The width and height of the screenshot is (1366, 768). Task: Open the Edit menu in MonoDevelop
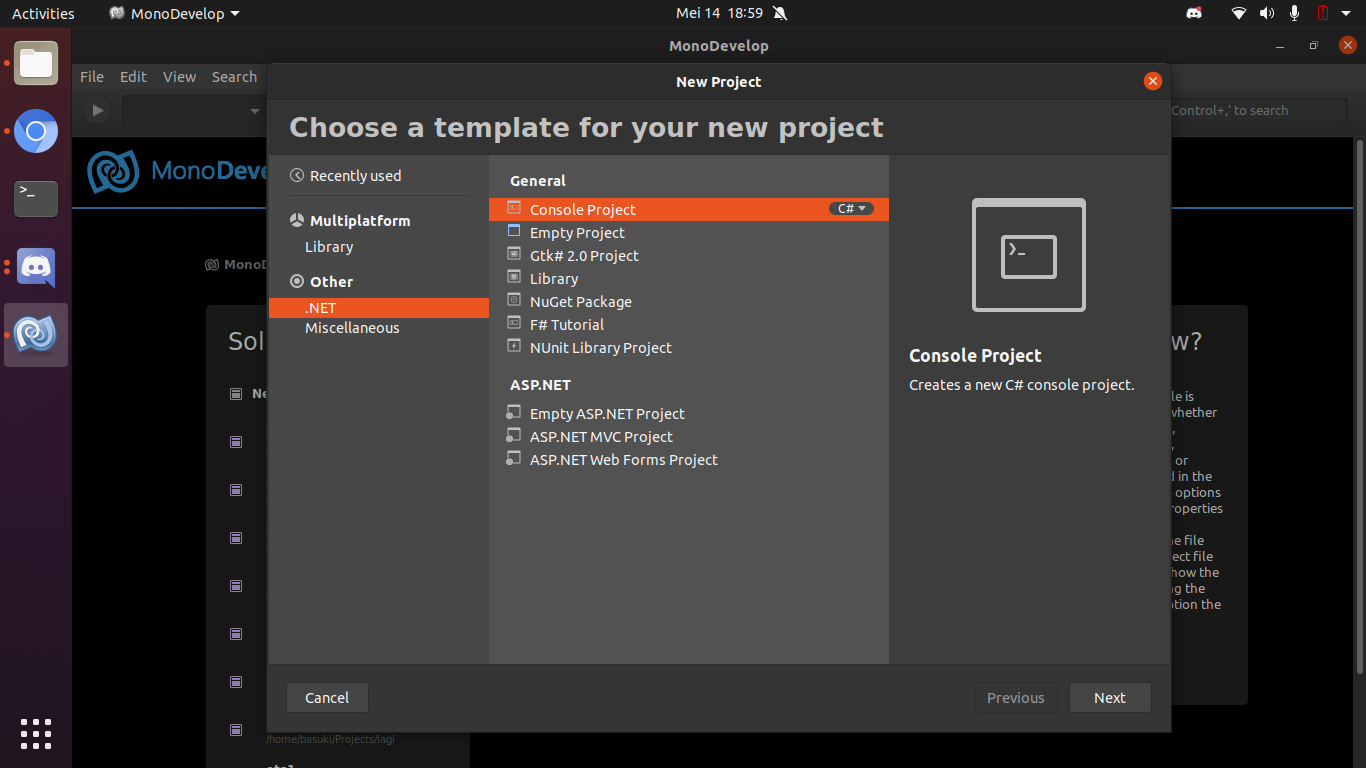click(x=133, y=76)
